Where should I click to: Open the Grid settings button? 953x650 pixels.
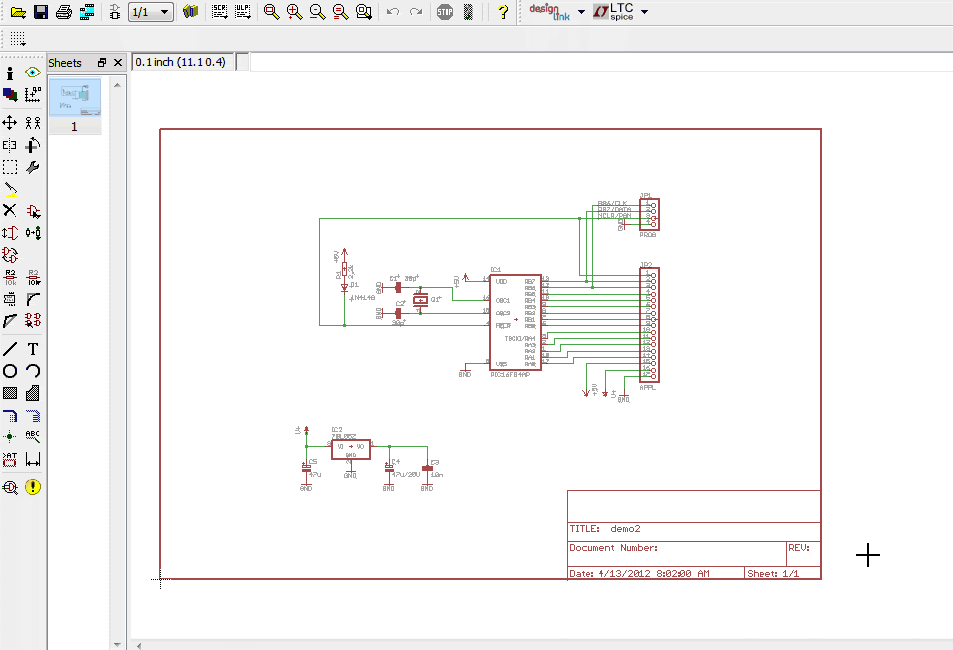point(17,39)
